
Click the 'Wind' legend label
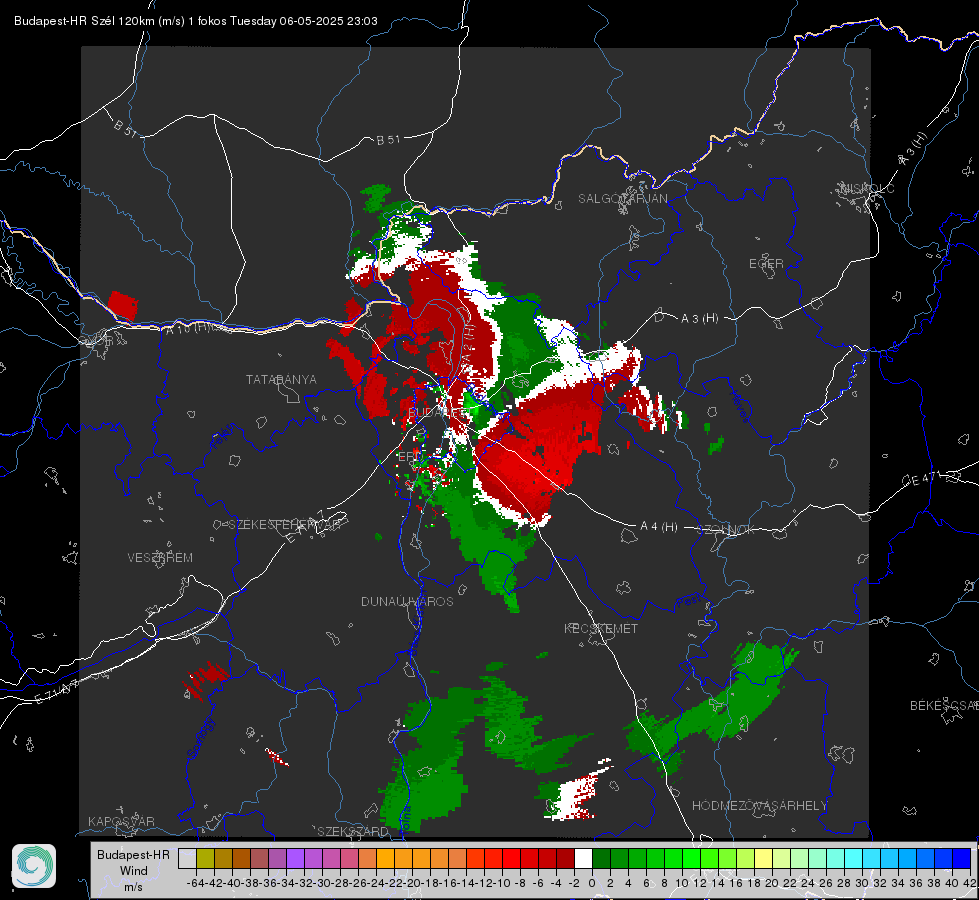[x=134, y=871]
